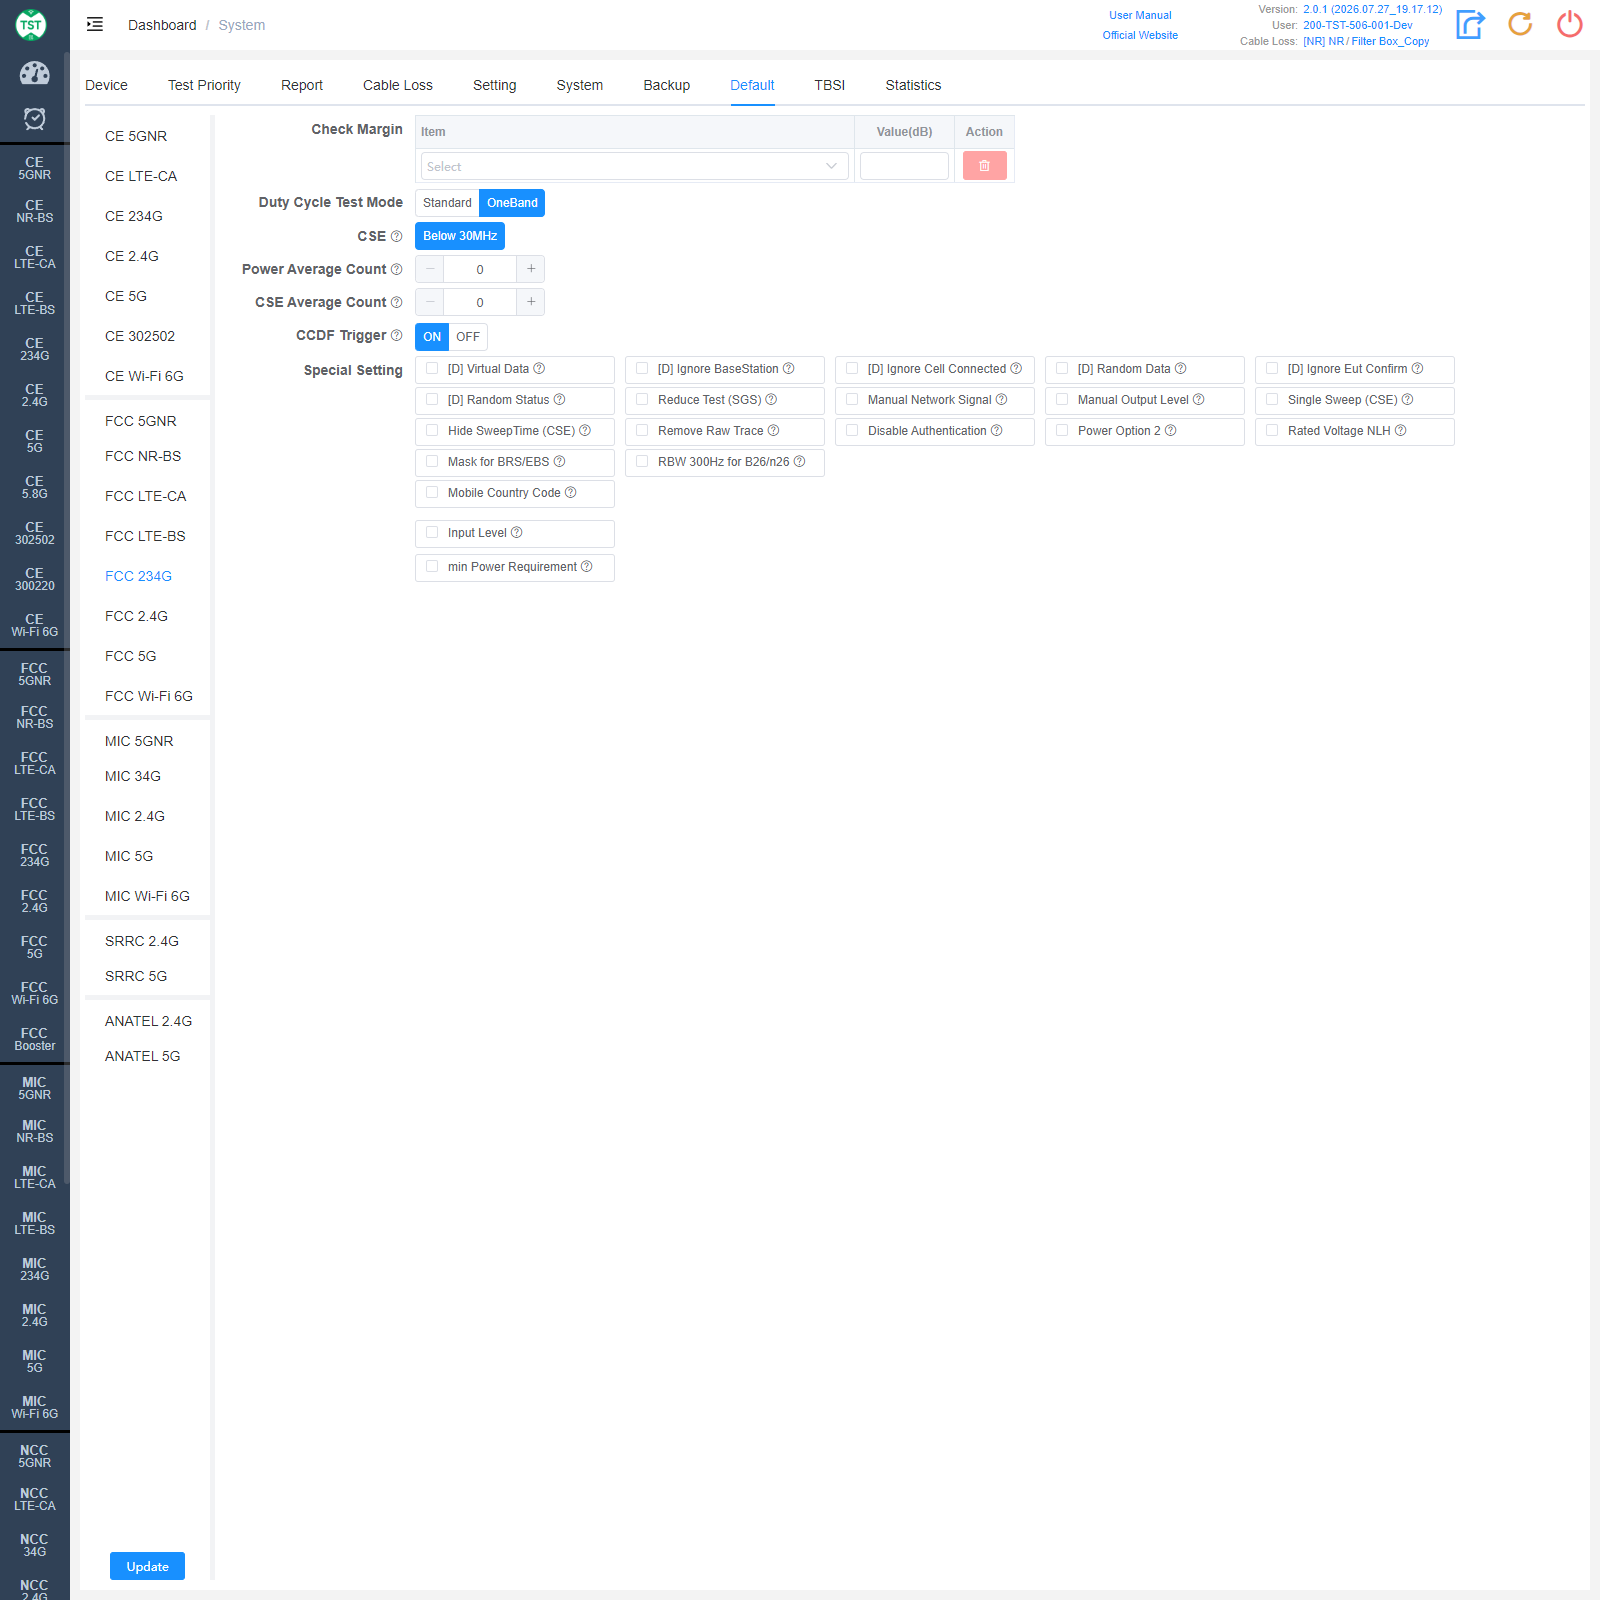Click help icon next to CCDF Trigger
The height and width of the screenshot is (1600, 1600).
pyautogui.click(x=397, y=335)
